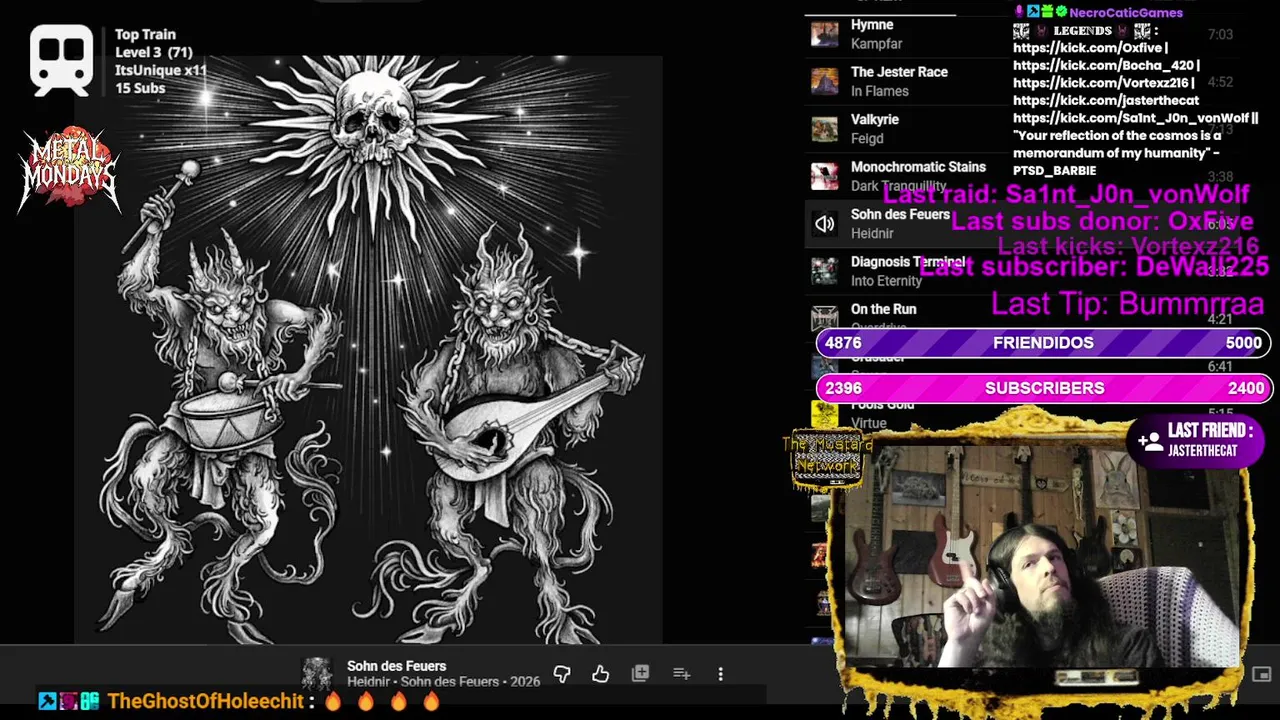Screen dimensions: 1280x720
Task: Open artist 'In Flames' in the queue
Action: pyautogui.click(x=880, y=91)
